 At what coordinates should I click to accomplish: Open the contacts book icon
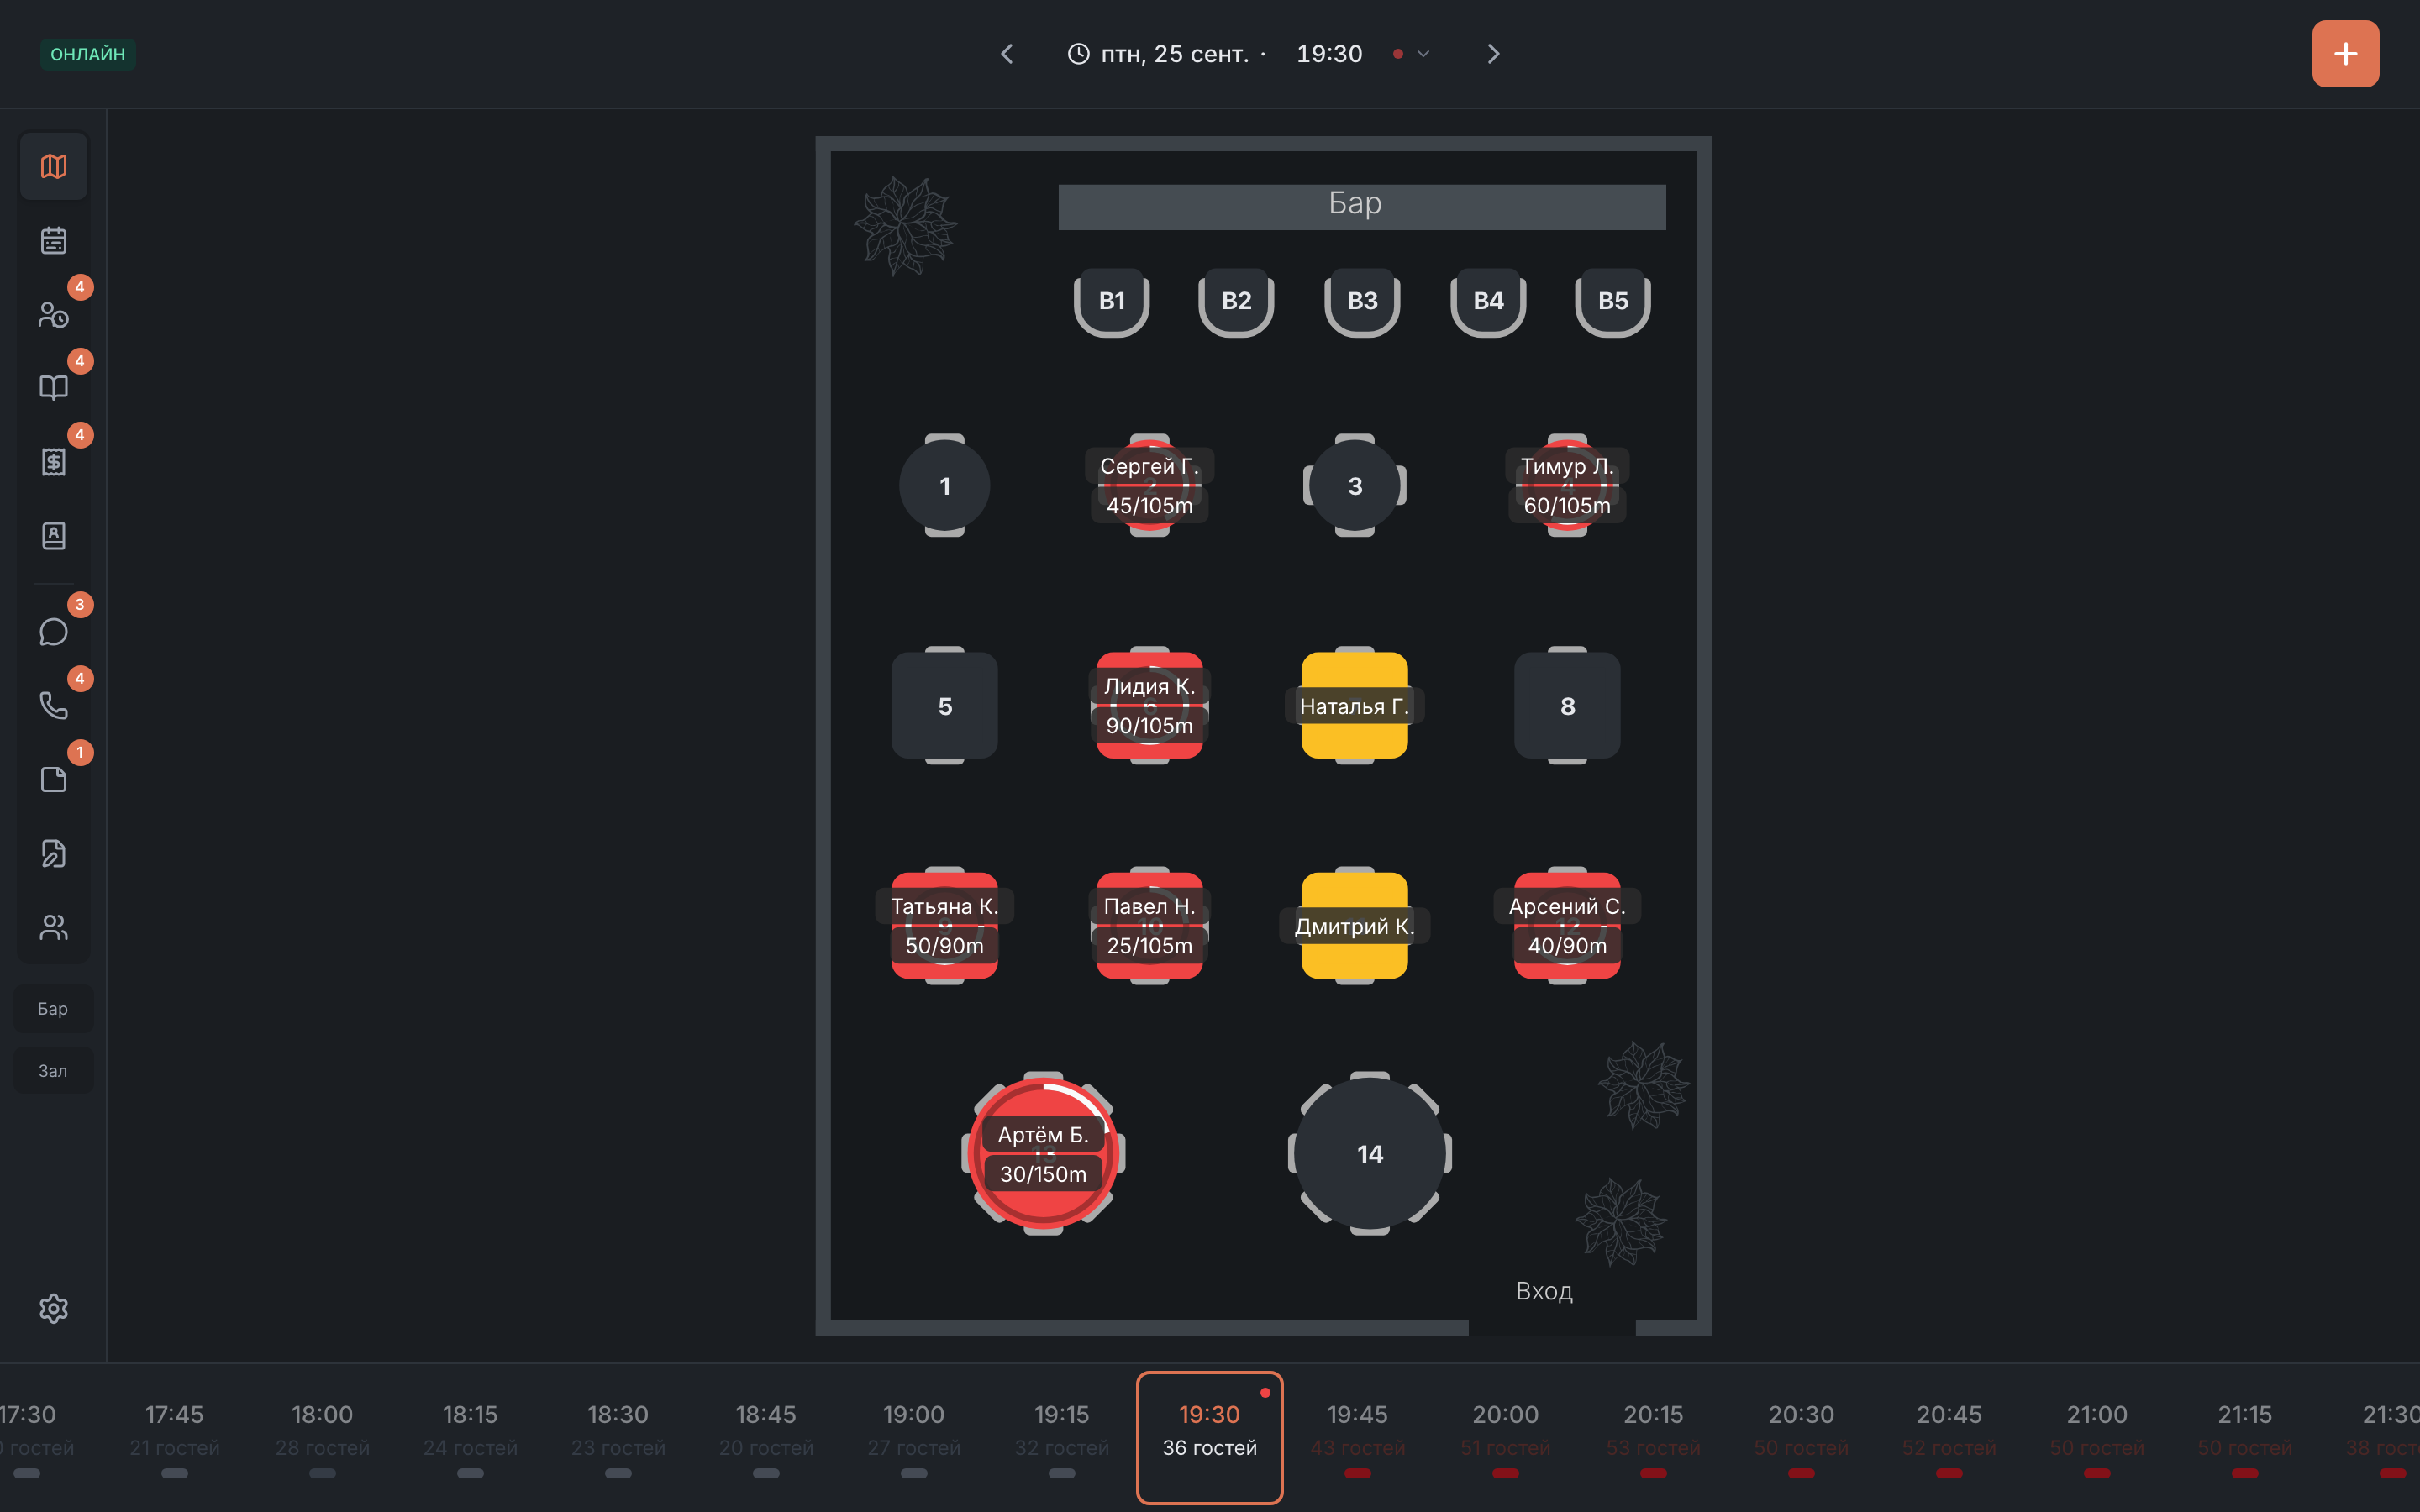(x=54, y=536)
